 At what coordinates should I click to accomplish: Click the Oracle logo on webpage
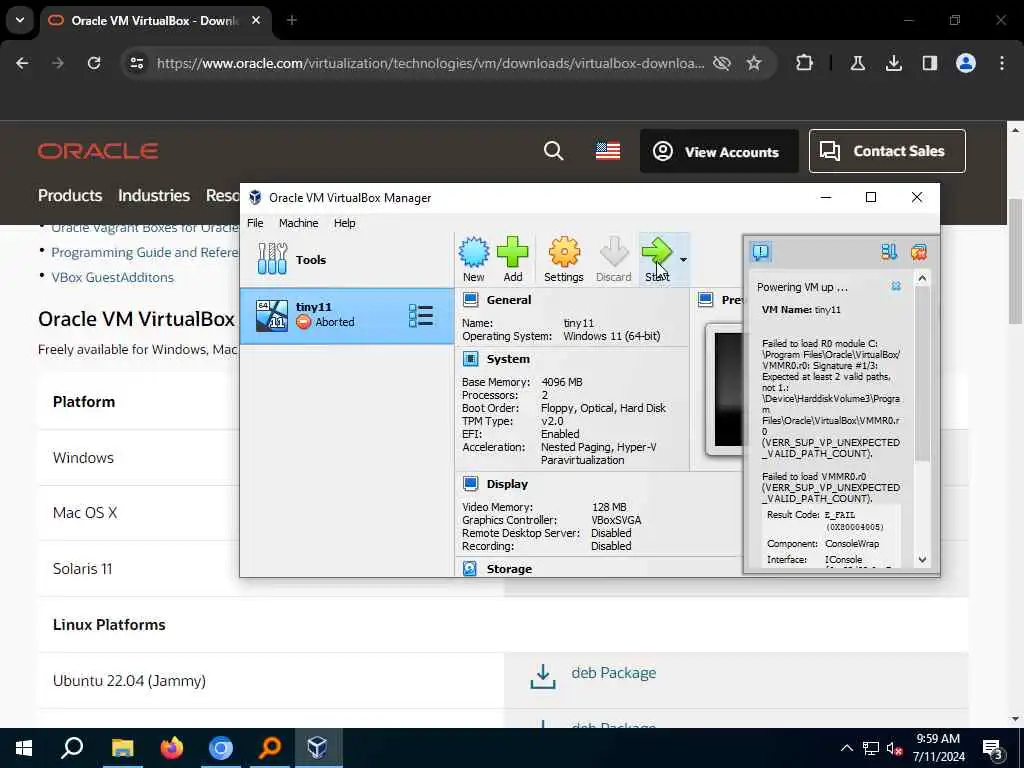click(x=98, y=151)
